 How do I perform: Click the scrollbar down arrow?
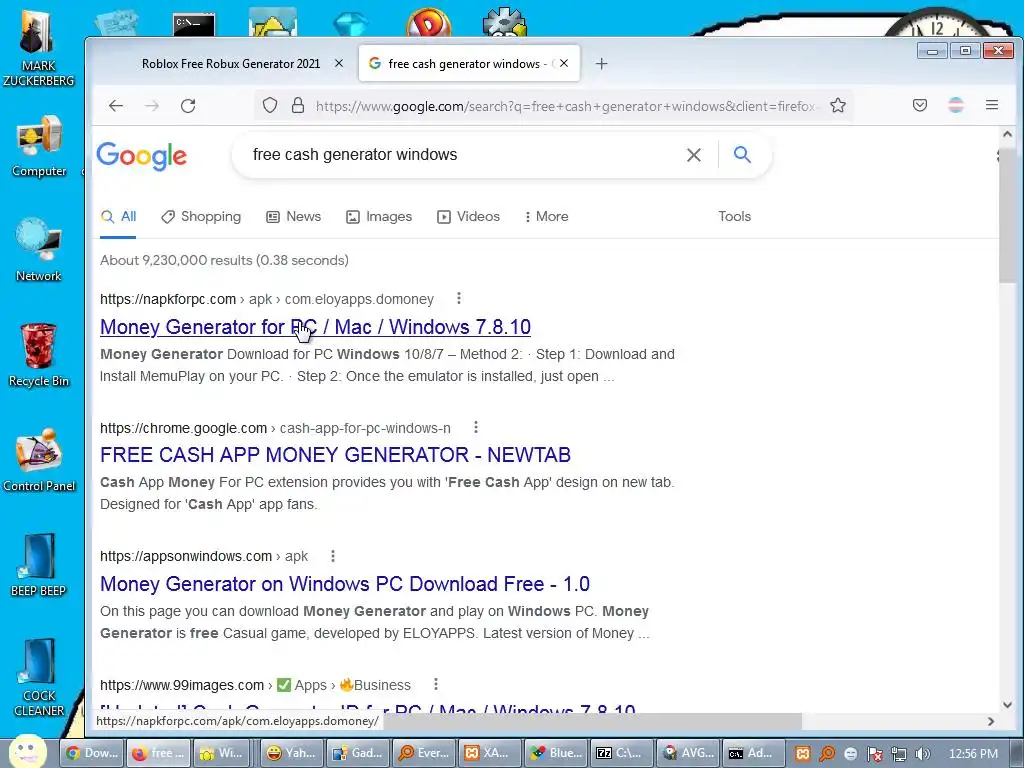[1007, 705]
